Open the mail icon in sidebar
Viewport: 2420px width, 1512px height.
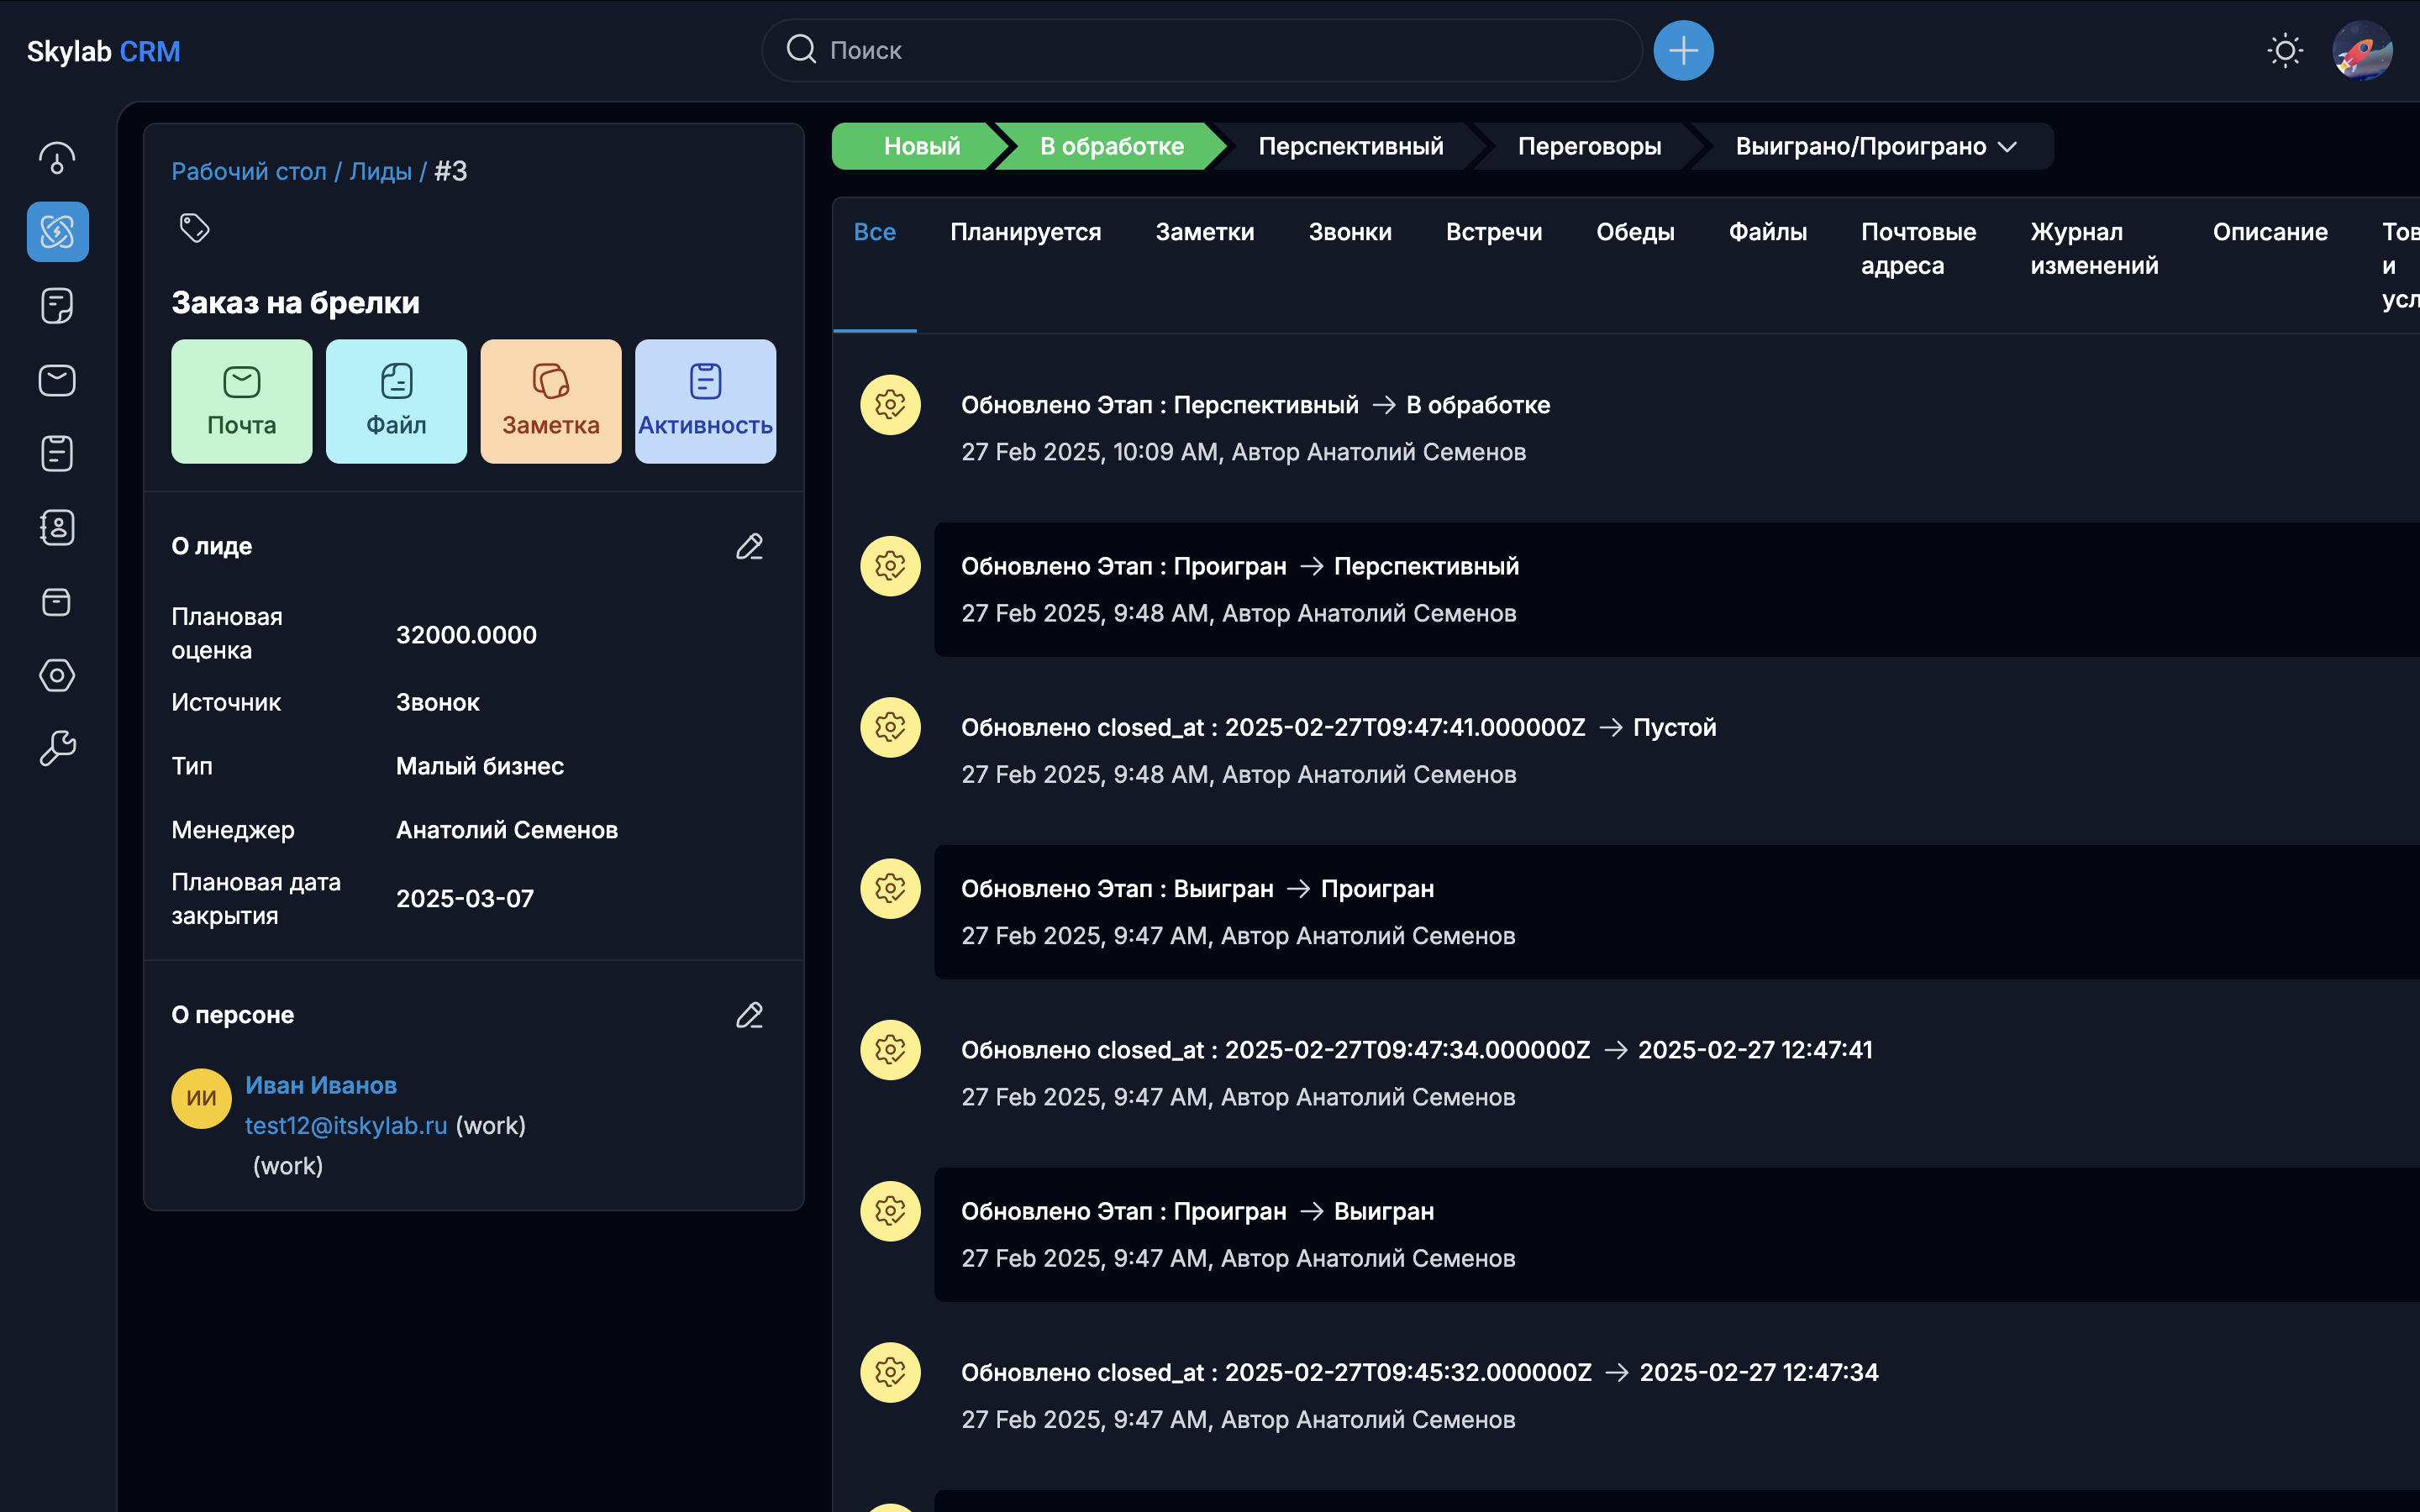tap(57, 380)
